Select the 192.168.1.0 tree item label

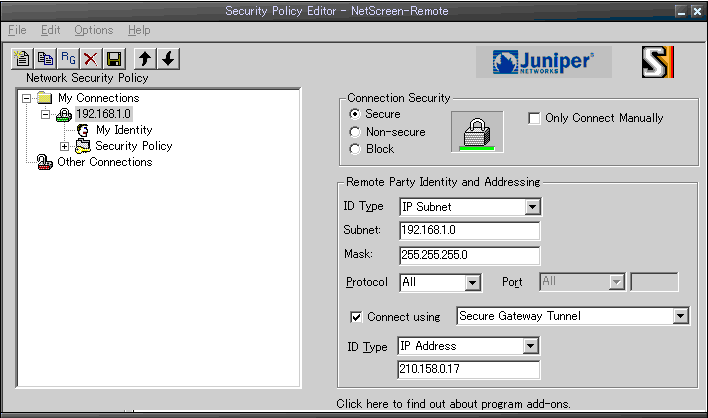click(x=103, y=114)
